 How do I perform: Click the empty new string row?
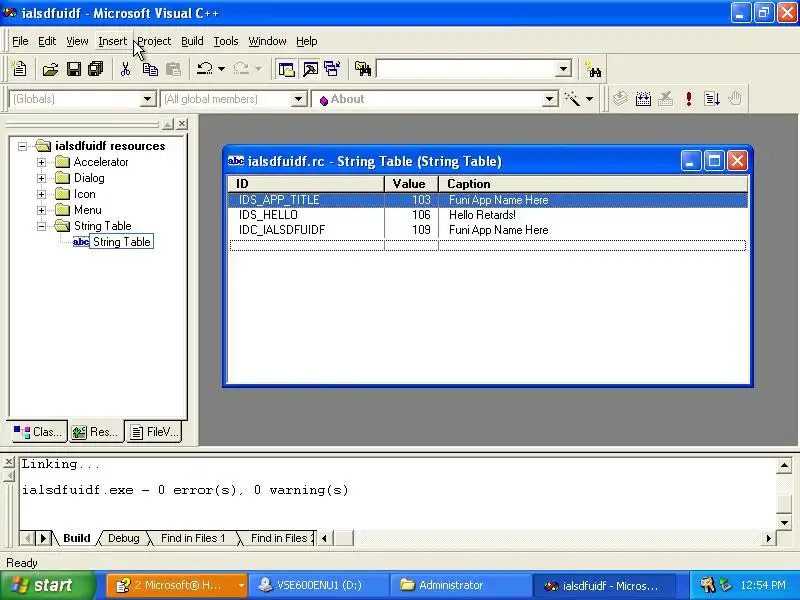click(x=488, y=245)
